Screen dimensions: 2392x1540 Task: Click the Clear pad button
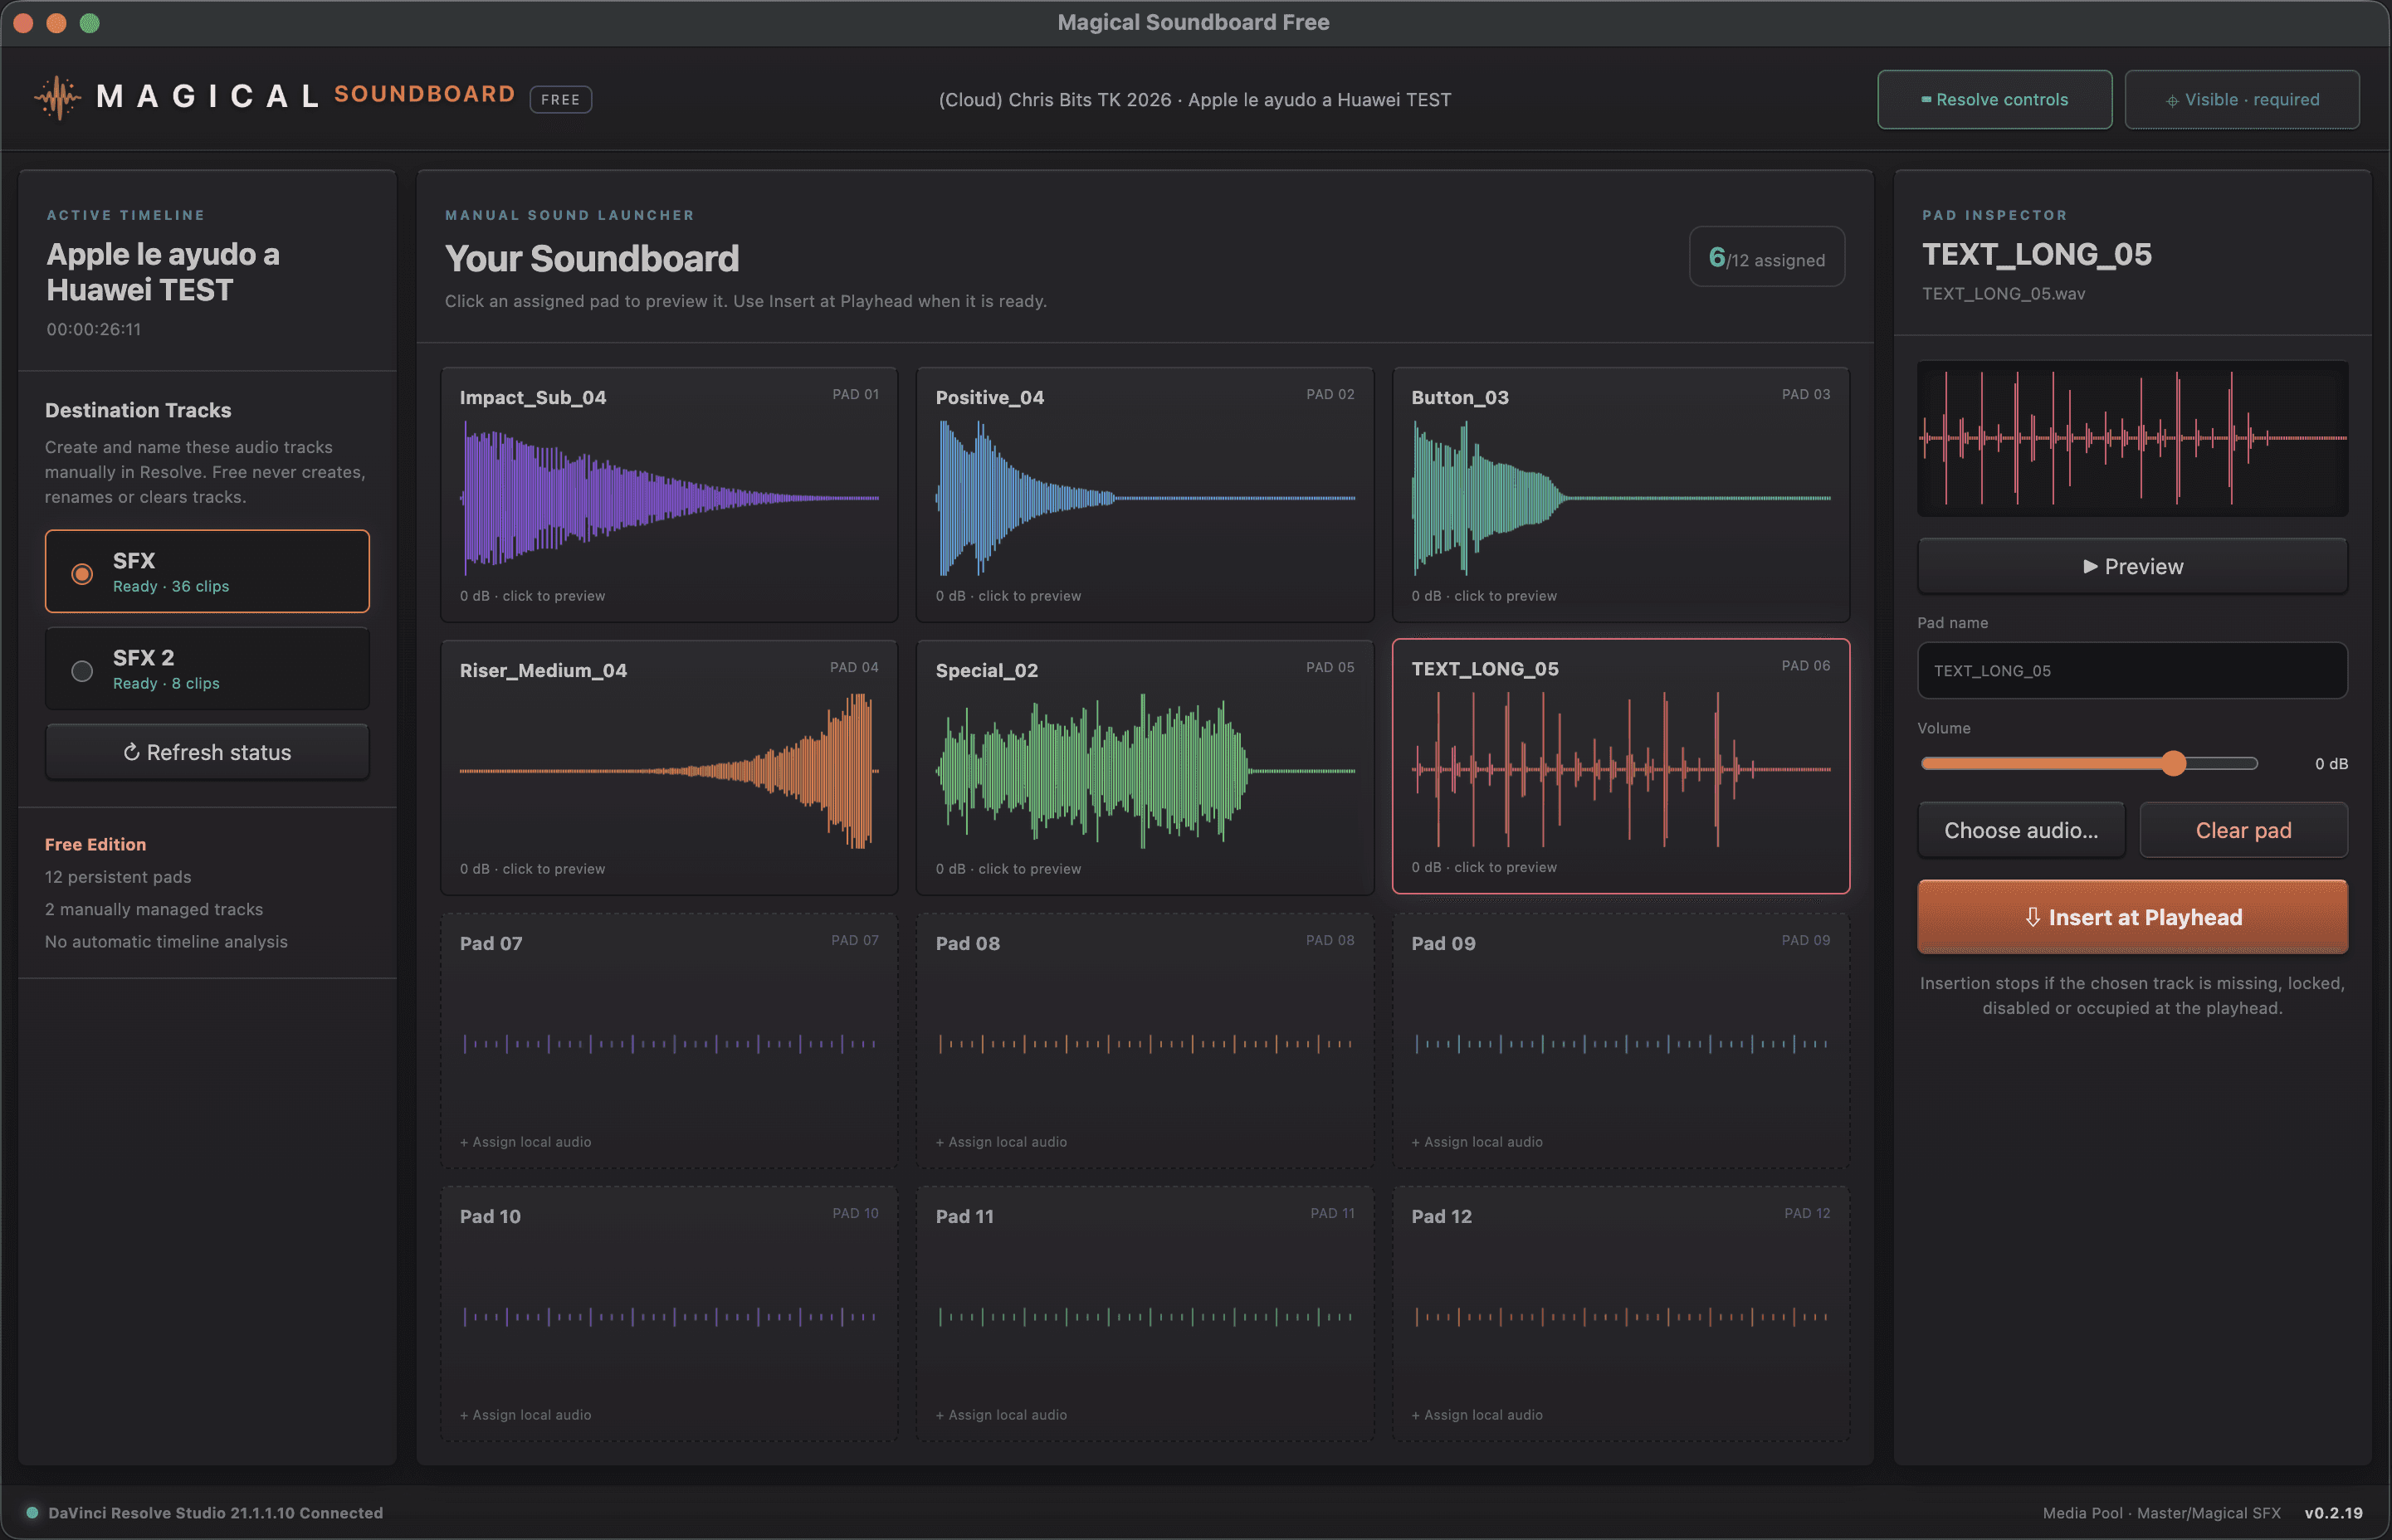click(2243, 830)
